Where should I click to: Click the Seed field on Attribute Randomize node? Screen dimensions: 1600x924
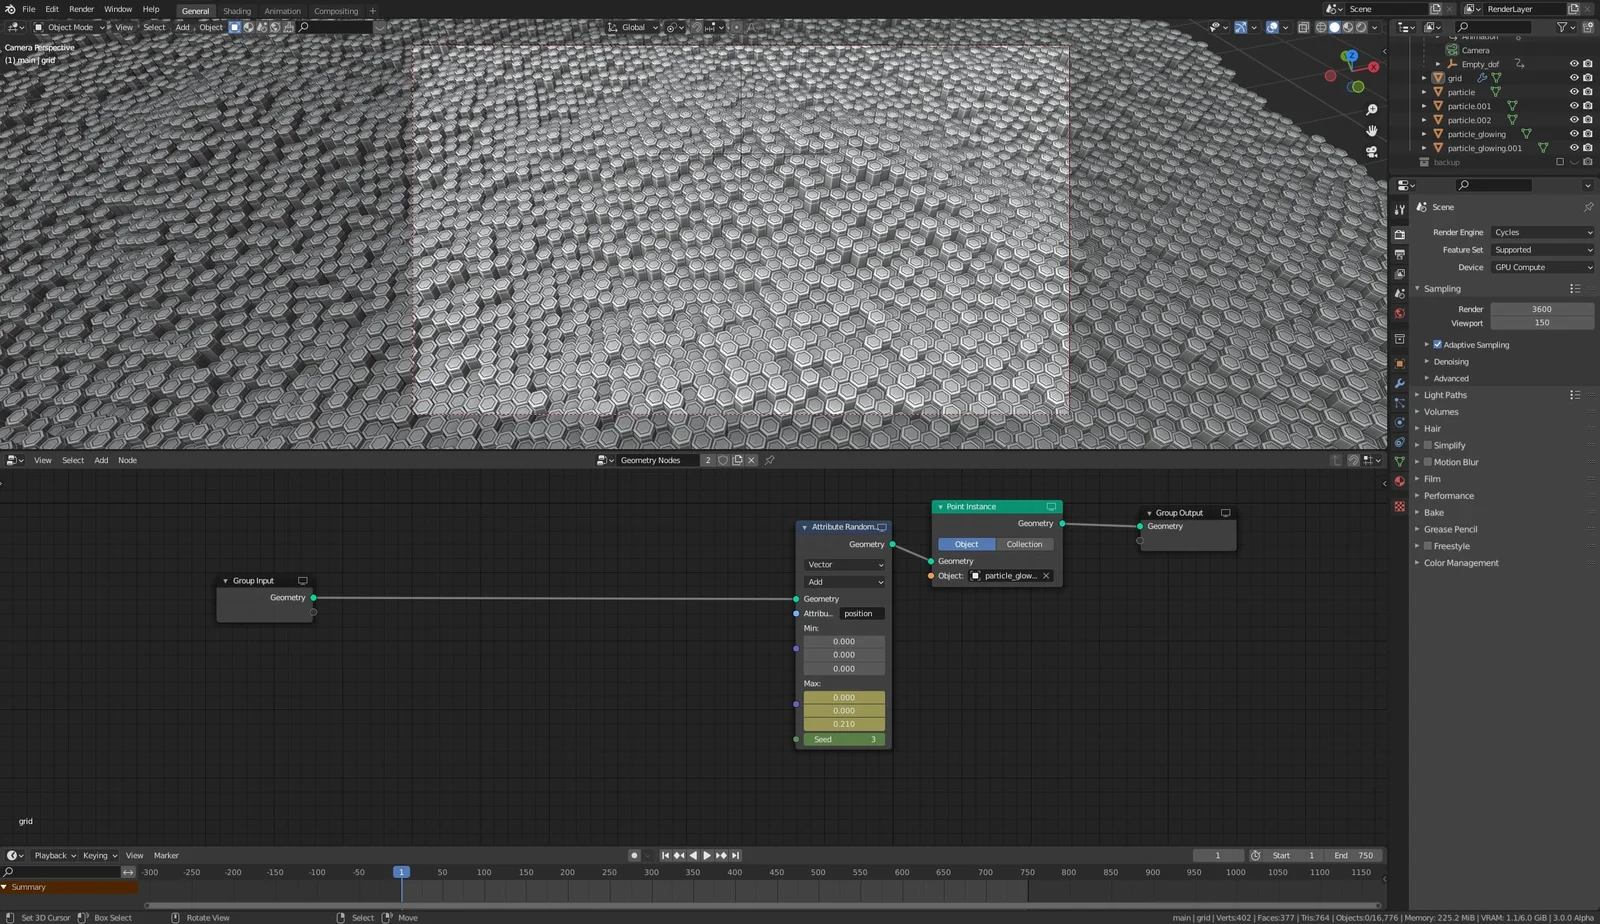pyautogui.click(x=843, y=739)
